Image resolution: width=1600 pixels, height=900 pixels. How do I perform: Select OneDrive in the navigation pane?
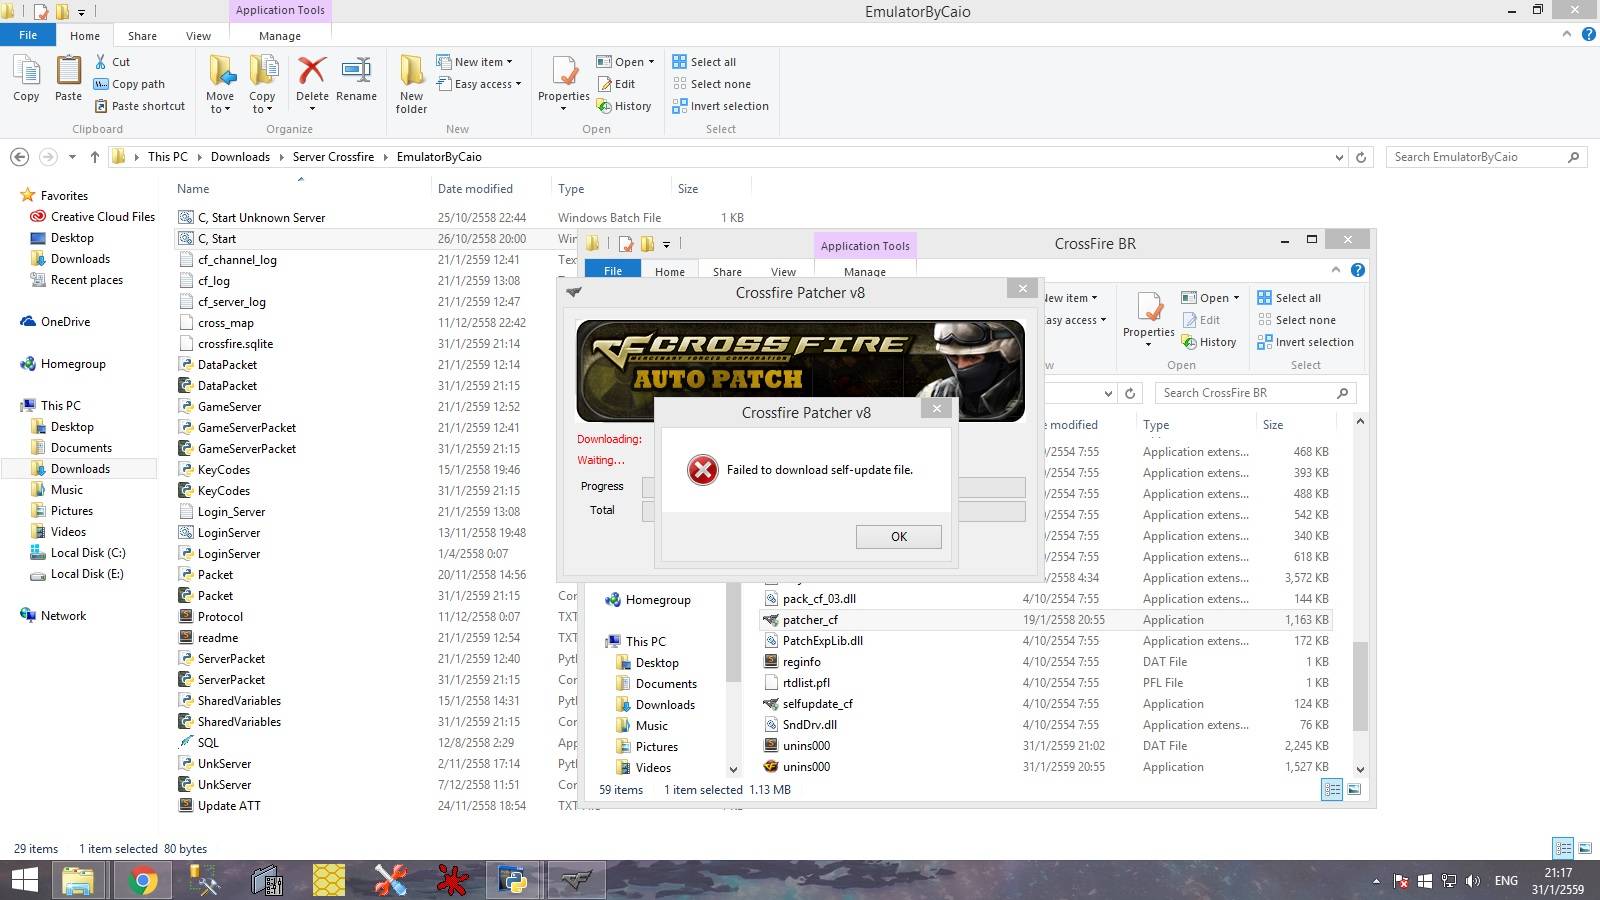tap(65, 322)
